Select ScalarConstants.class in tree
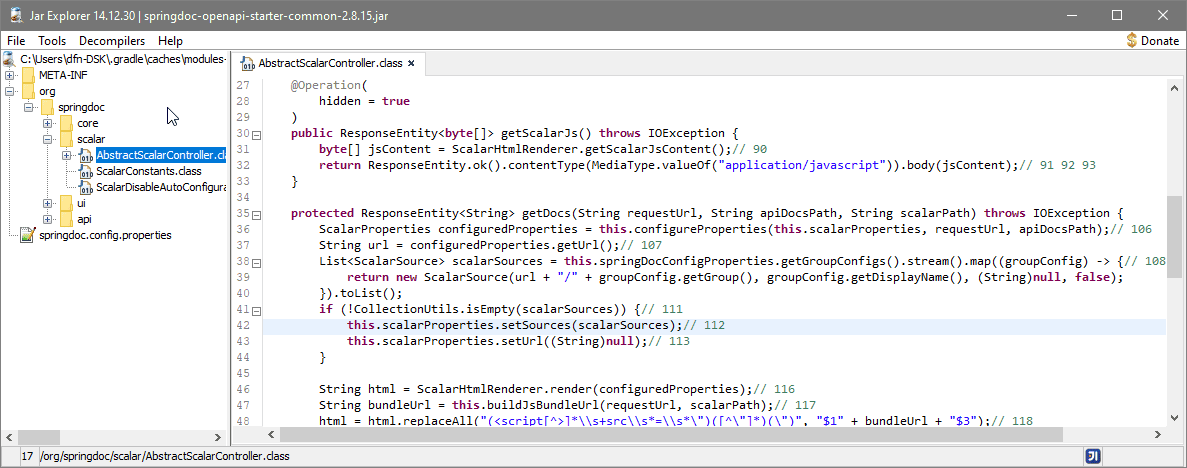The width and height of the screenshot is (1187, 468). 148,171
